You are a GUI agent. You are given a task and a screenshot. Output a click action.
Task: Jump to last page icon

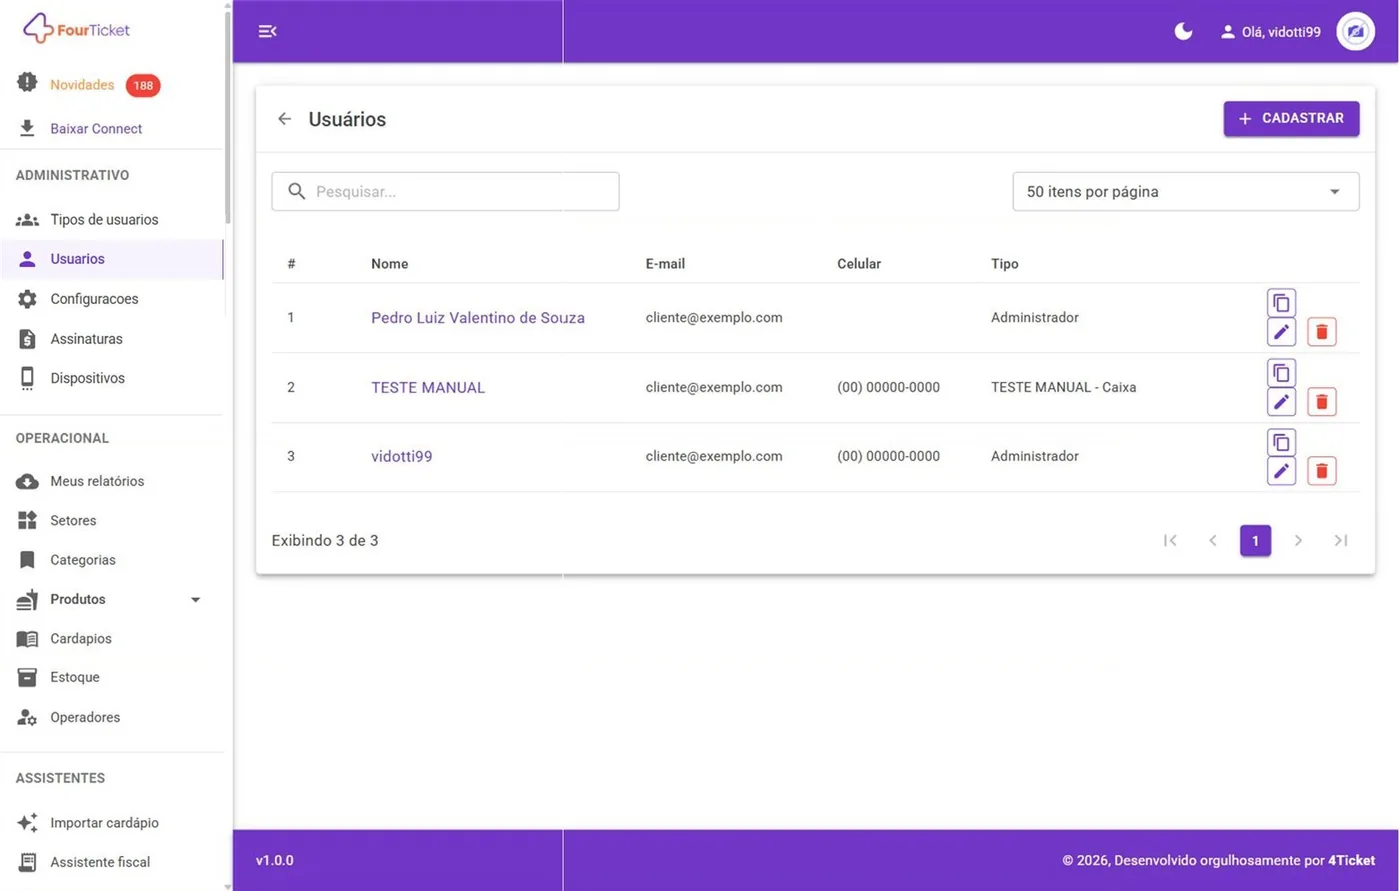tap(1341, 540)
